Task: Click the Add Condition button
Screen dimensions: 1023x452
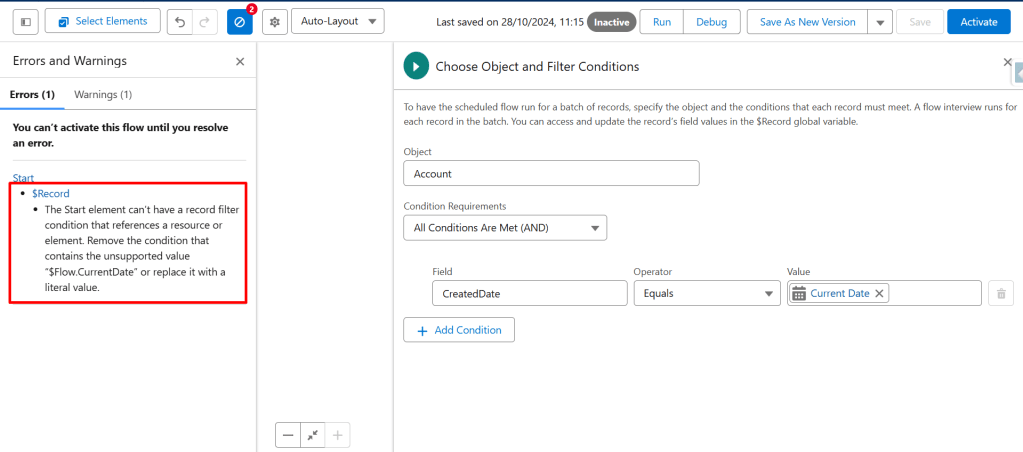Action: pos(459,330)
